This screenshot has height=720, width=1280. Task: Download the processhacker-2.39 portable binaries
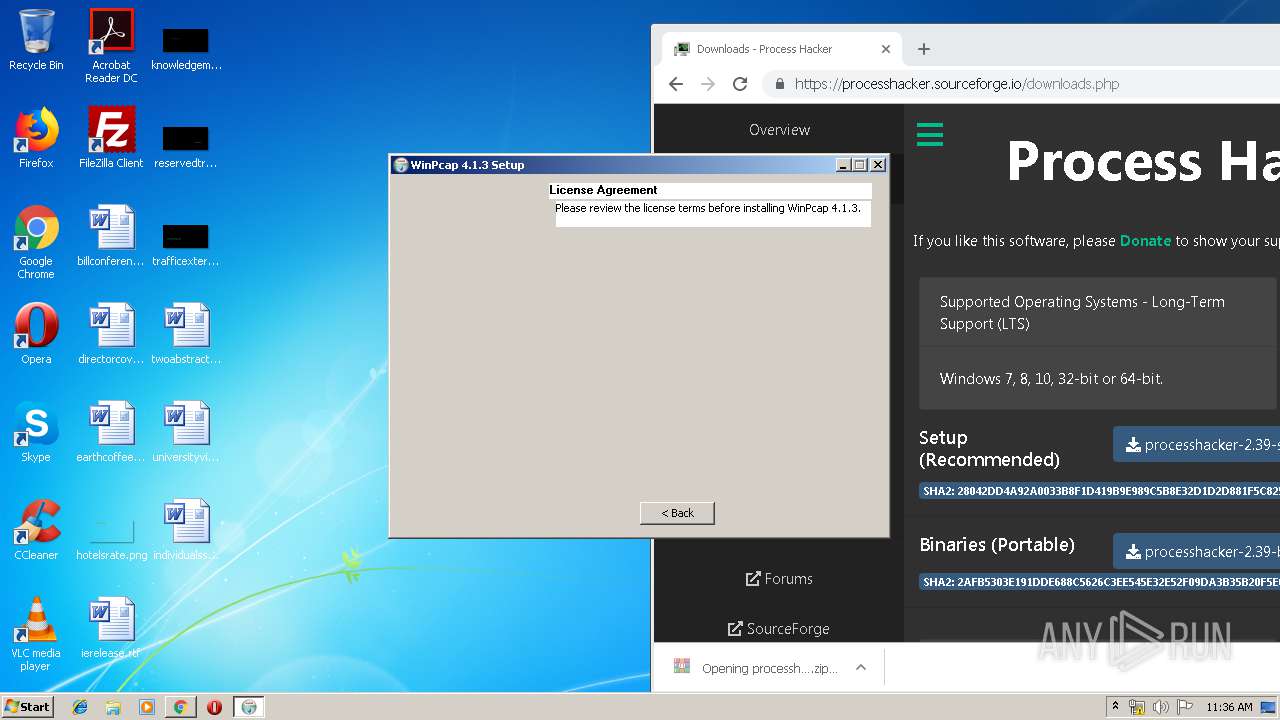pyautogui.click(x=1196, y=552)
